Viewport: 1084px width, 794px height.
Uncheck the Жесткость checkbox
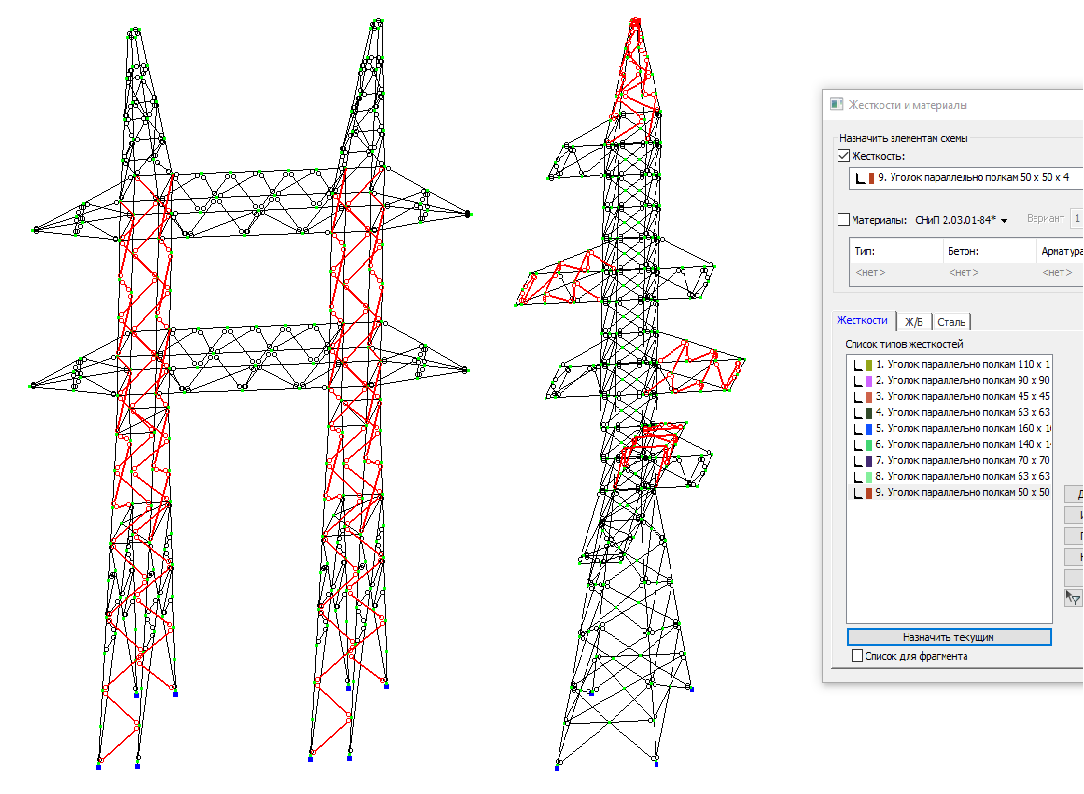click(x=843, y=157)
